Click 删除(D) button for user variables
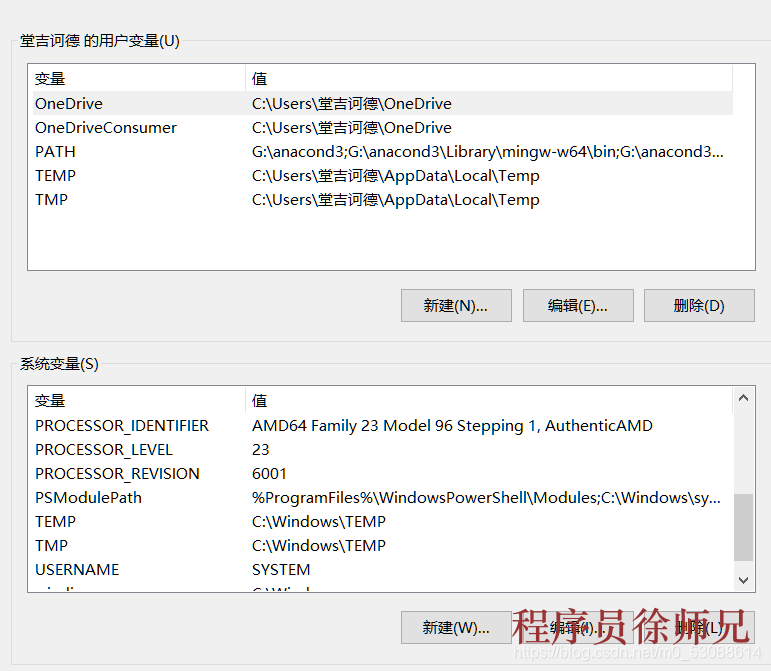 pos(699,306)
